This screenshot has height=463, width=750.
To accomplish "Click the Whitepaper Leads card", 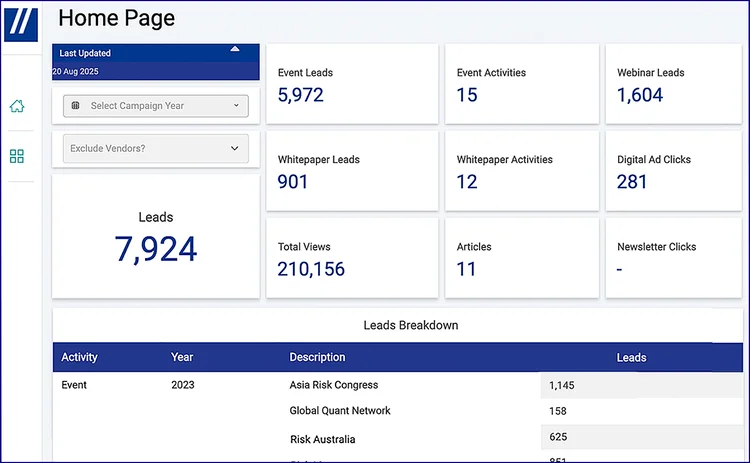I will (x=351, y=171).
